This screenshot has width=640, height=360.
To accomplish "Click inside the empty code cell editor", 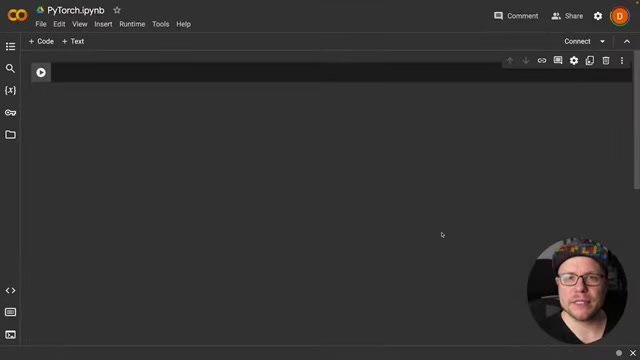I will click(x=341, y=72).
